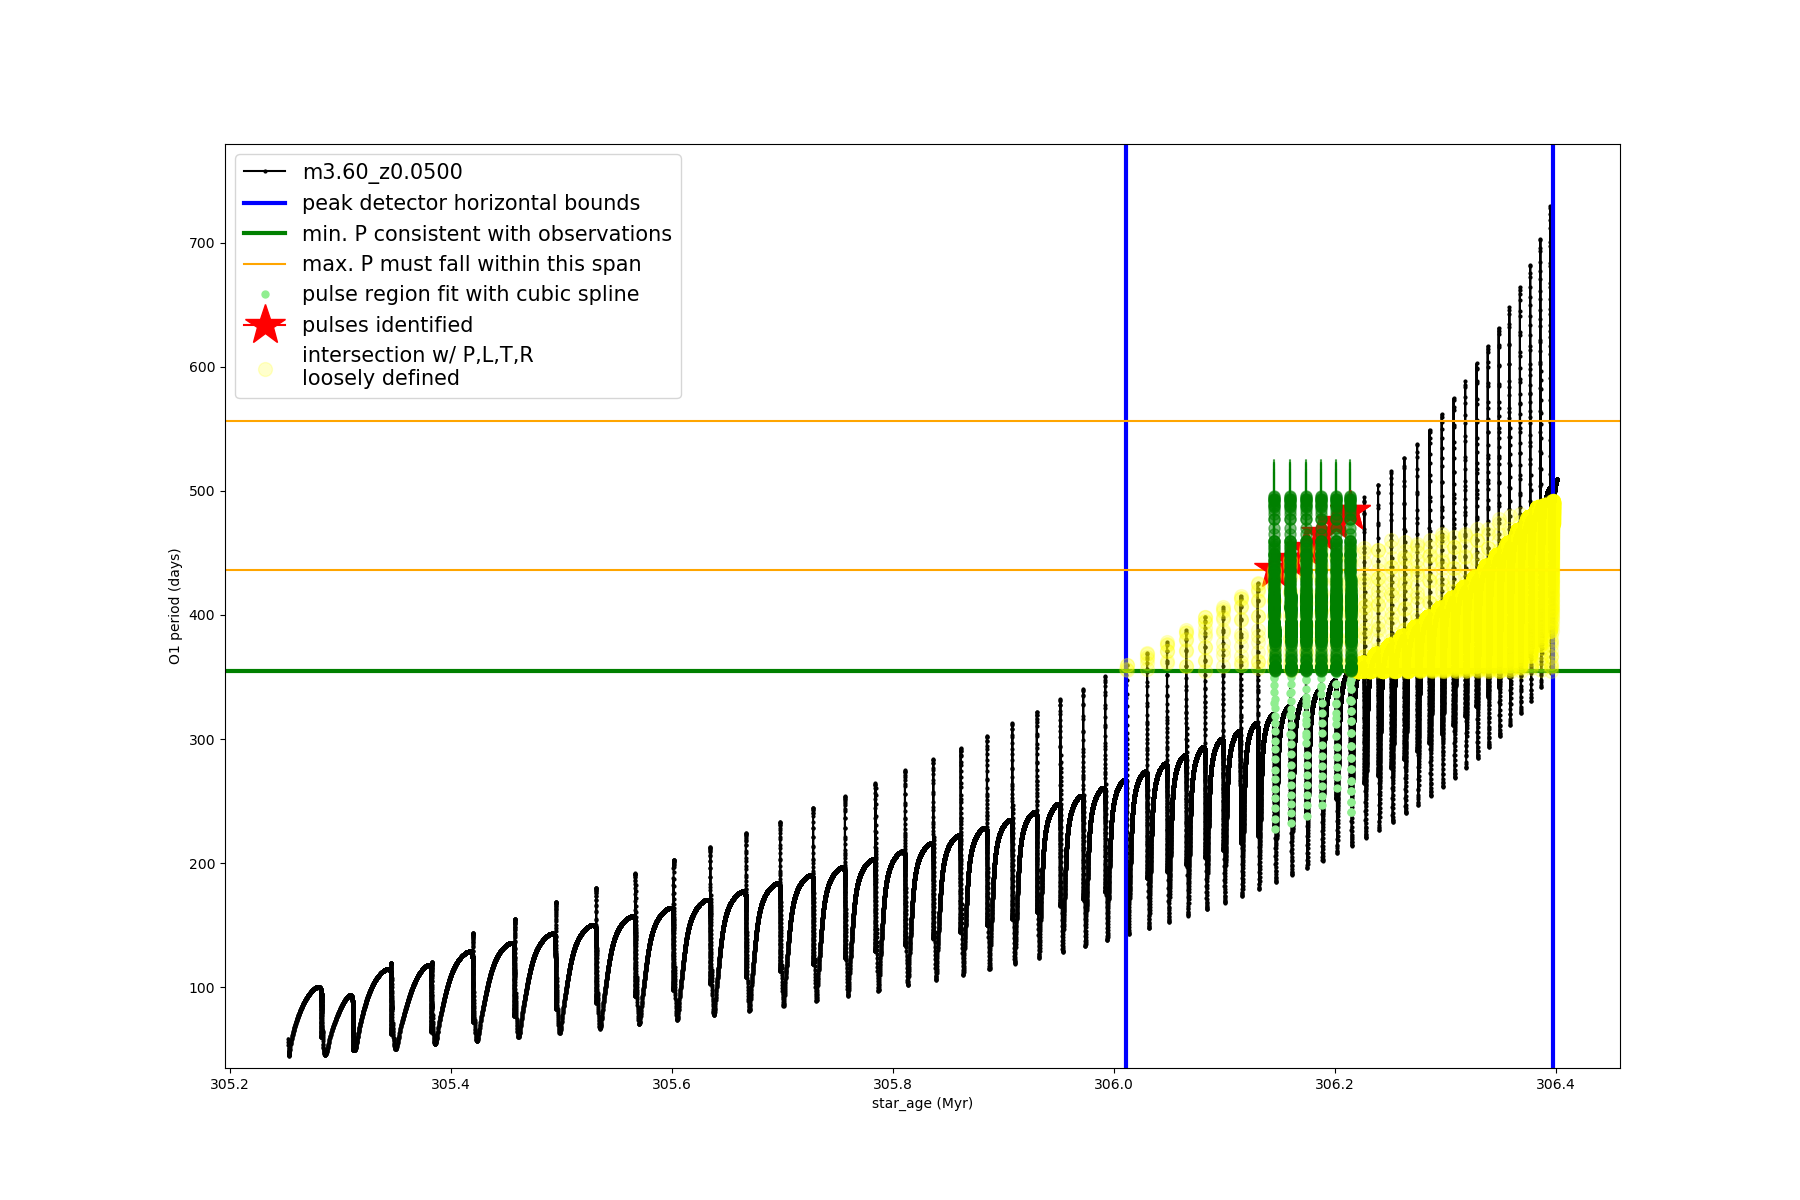Click 'pulse region fit with cubic spline' label
Image resolution: width=1800 pixels, height=1200 pixels.
point(470,294)
